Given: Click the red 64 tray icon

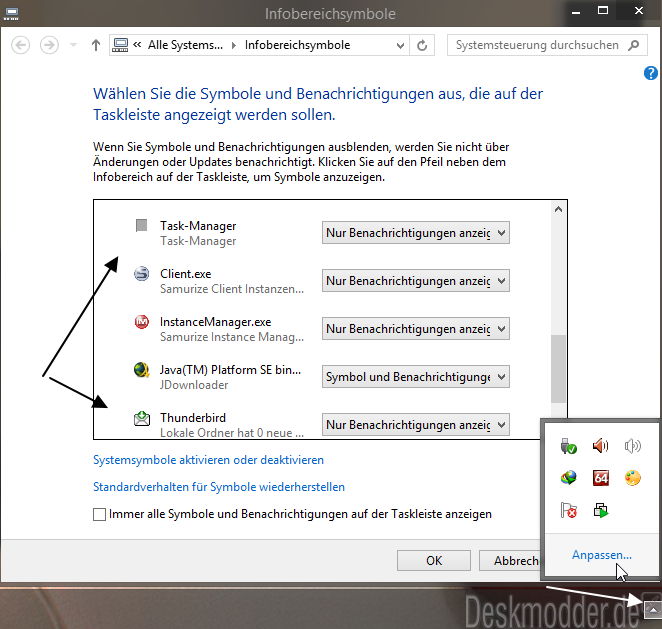Looking at the screenshot, I should click(600, 478).
